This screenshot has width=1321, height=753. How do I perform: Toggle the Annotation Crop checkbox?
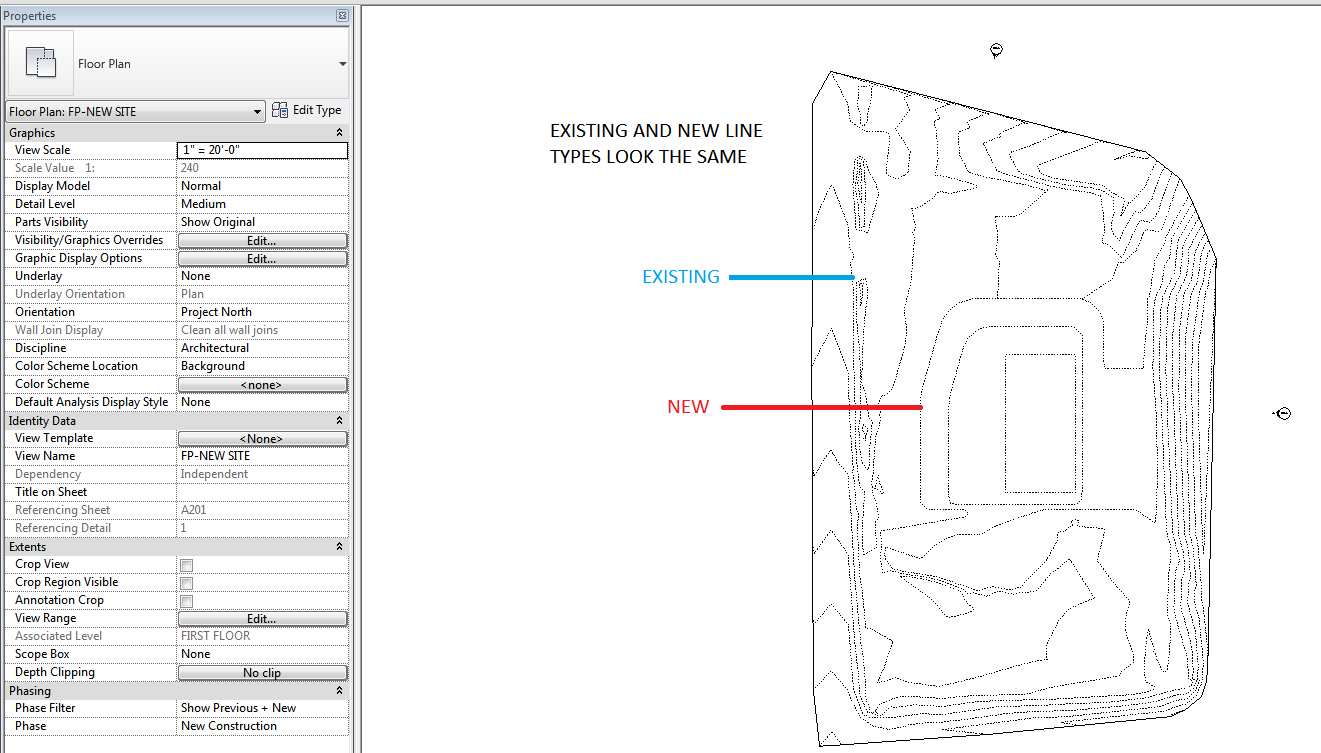pos(187,601)
